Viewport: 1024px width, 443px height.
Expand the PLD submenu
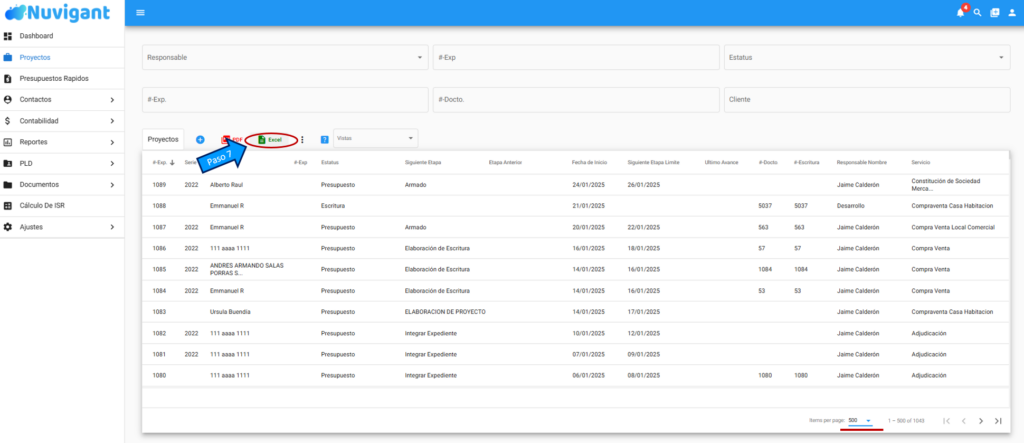pos(112,163)
